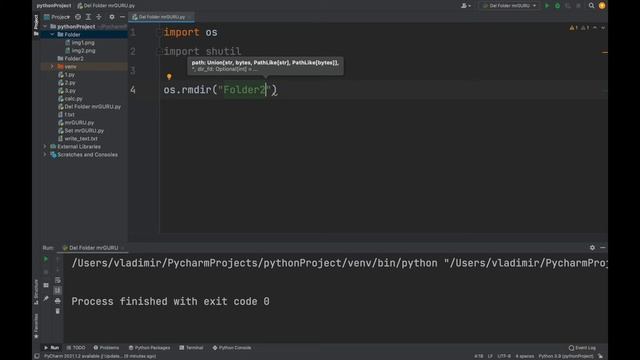Pin the Run tab with pin icon
The height and width of the screenshot is (360, 640).
click(x=46, y=299)
